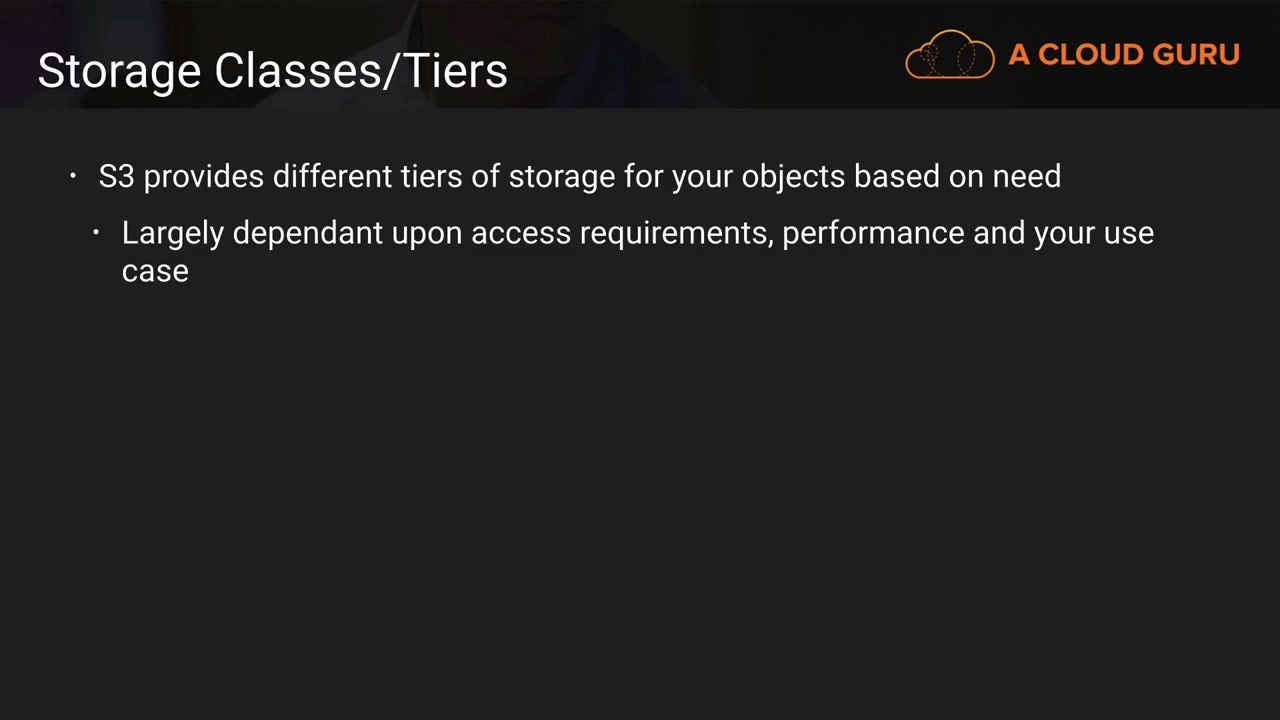Click the word 'Storage' in the slide title
Screen dimensions: 1280x720
(119, 72)
